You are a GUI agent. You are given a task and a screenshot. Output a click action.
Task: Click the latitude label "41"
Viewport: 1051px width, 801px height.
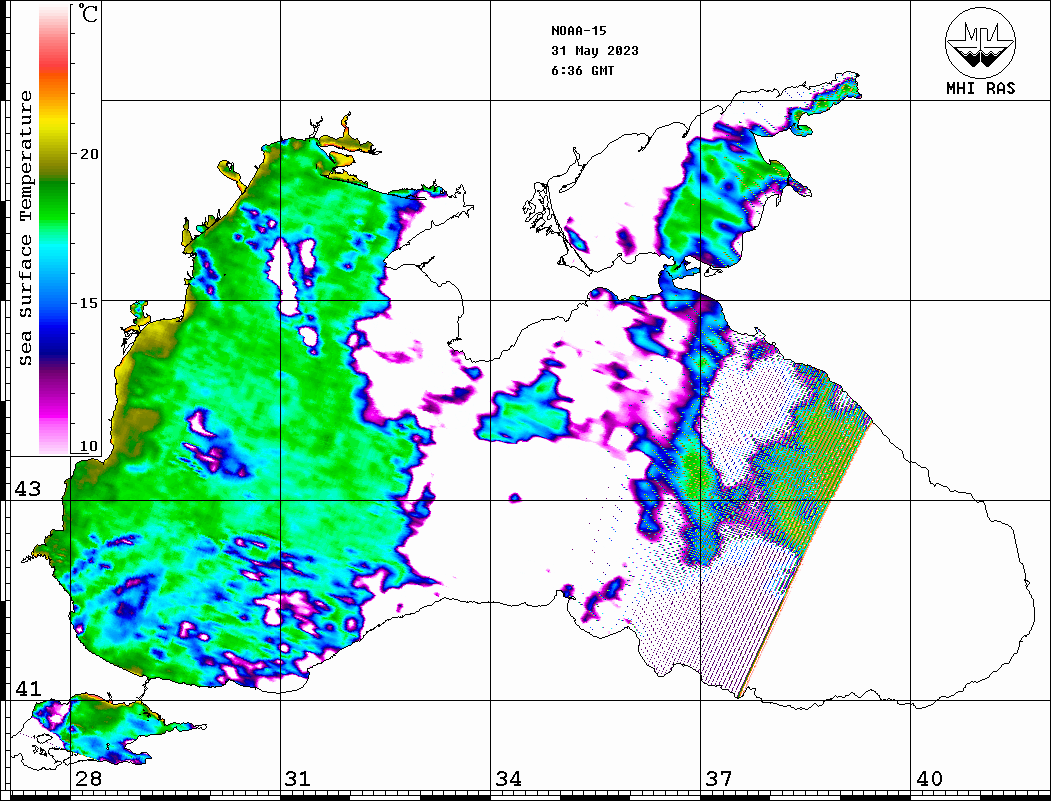click(x=28, y=689)
